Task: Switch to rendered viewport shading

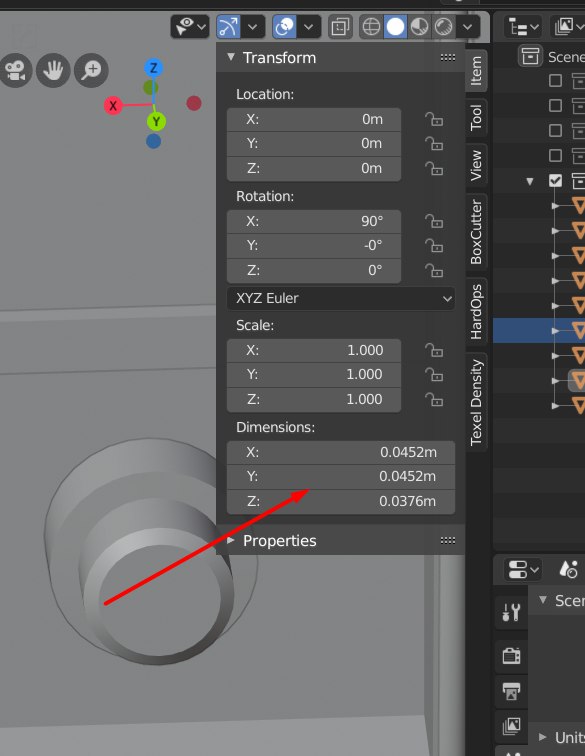Action: tap(443, 27)
